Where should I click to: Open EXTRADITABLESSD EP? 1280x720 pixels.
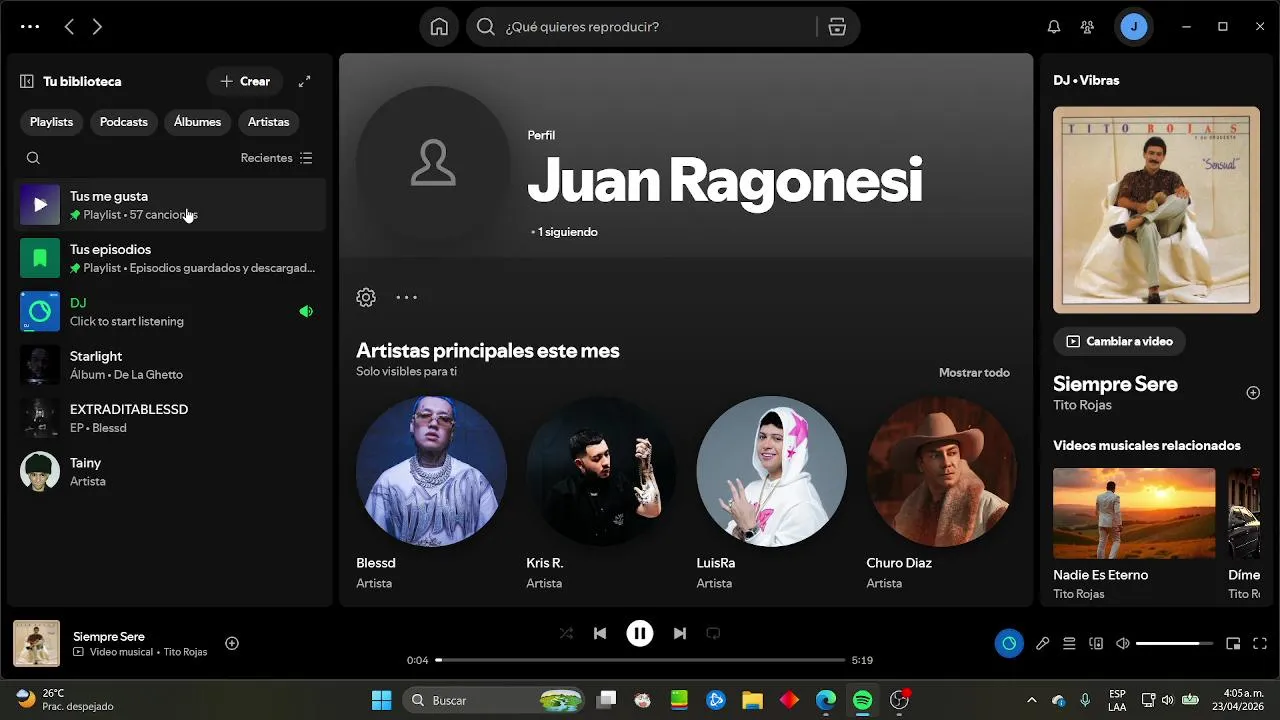170,418
